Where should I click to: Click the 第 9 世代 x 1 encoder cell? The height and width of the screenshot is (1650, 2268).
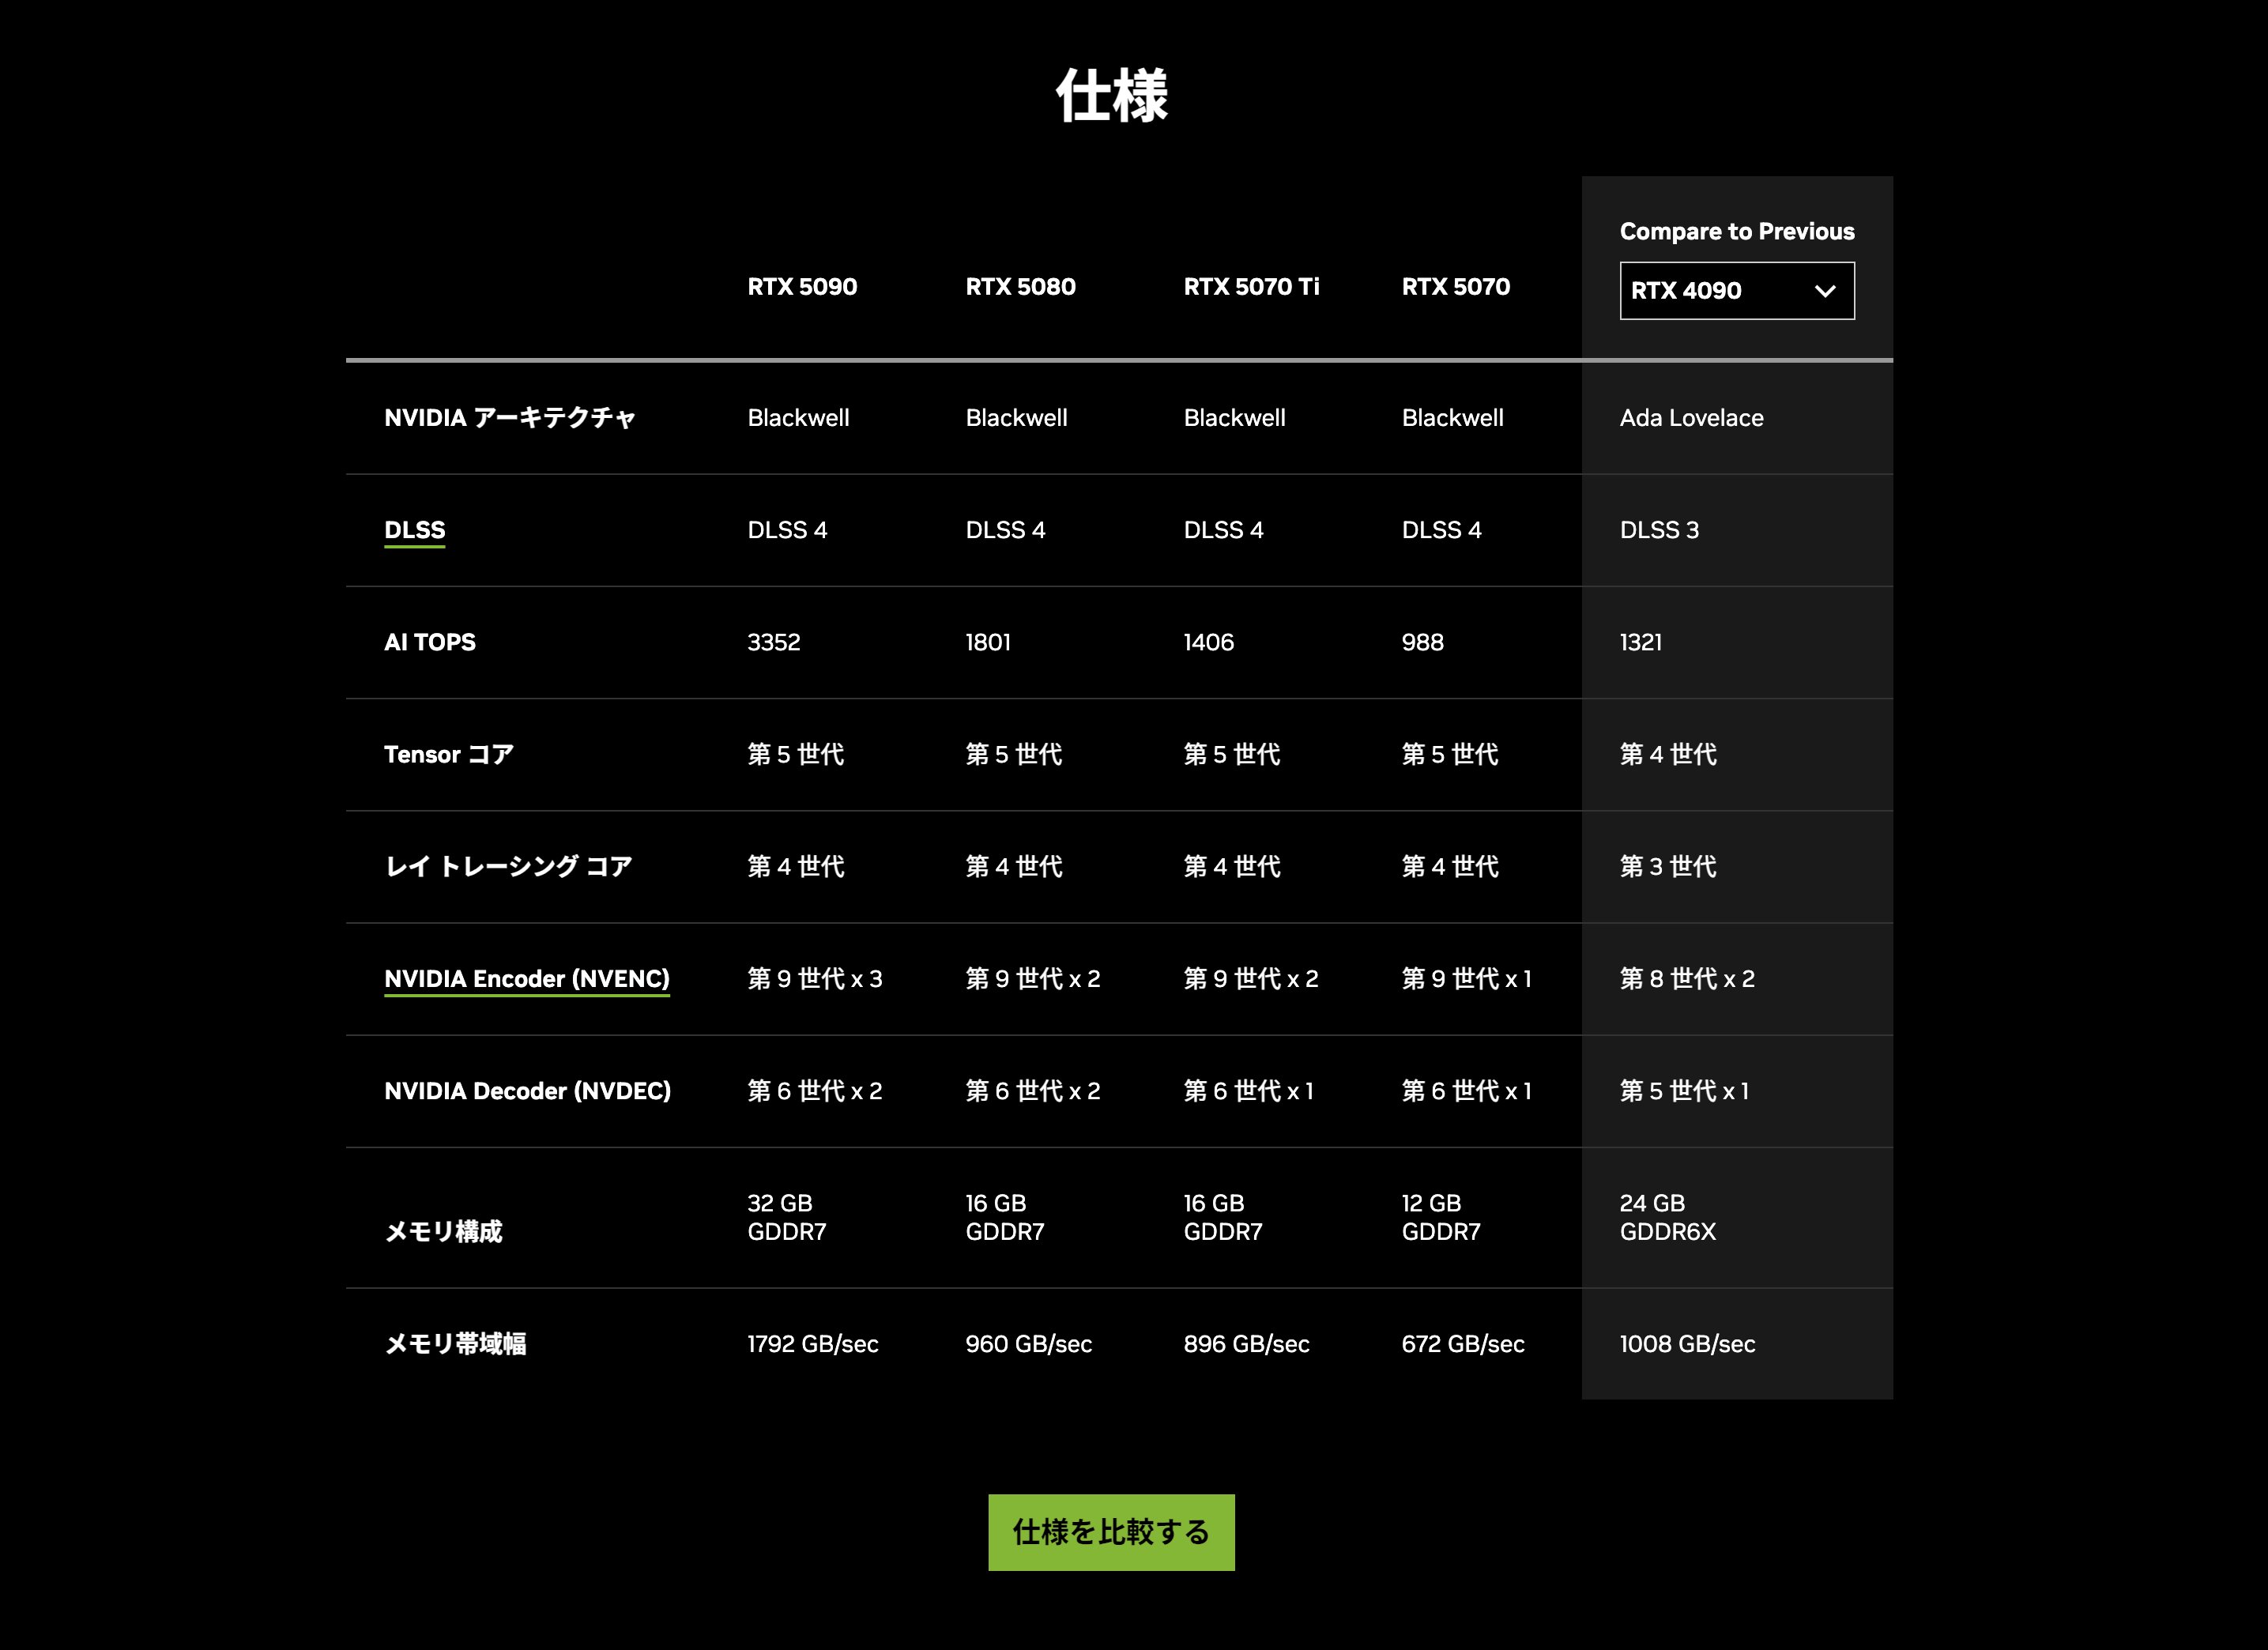tap(1466, 979)
